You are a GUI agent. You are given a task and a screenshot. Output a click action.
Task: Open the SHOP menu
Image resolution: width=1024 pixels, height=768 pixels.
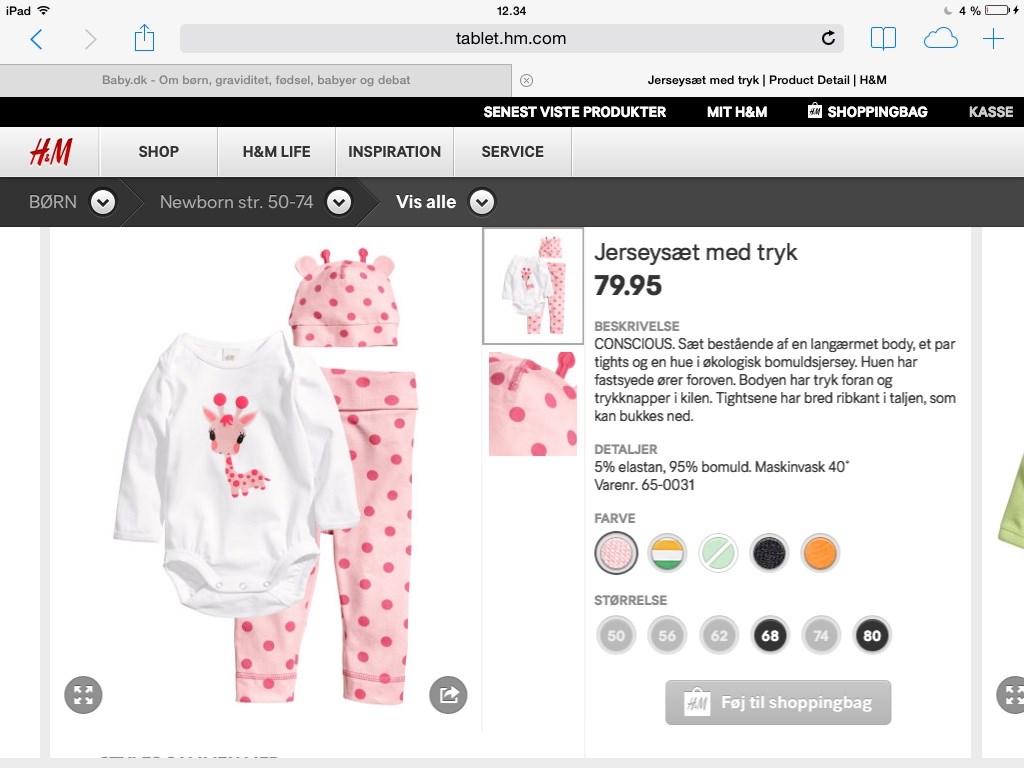159,152
